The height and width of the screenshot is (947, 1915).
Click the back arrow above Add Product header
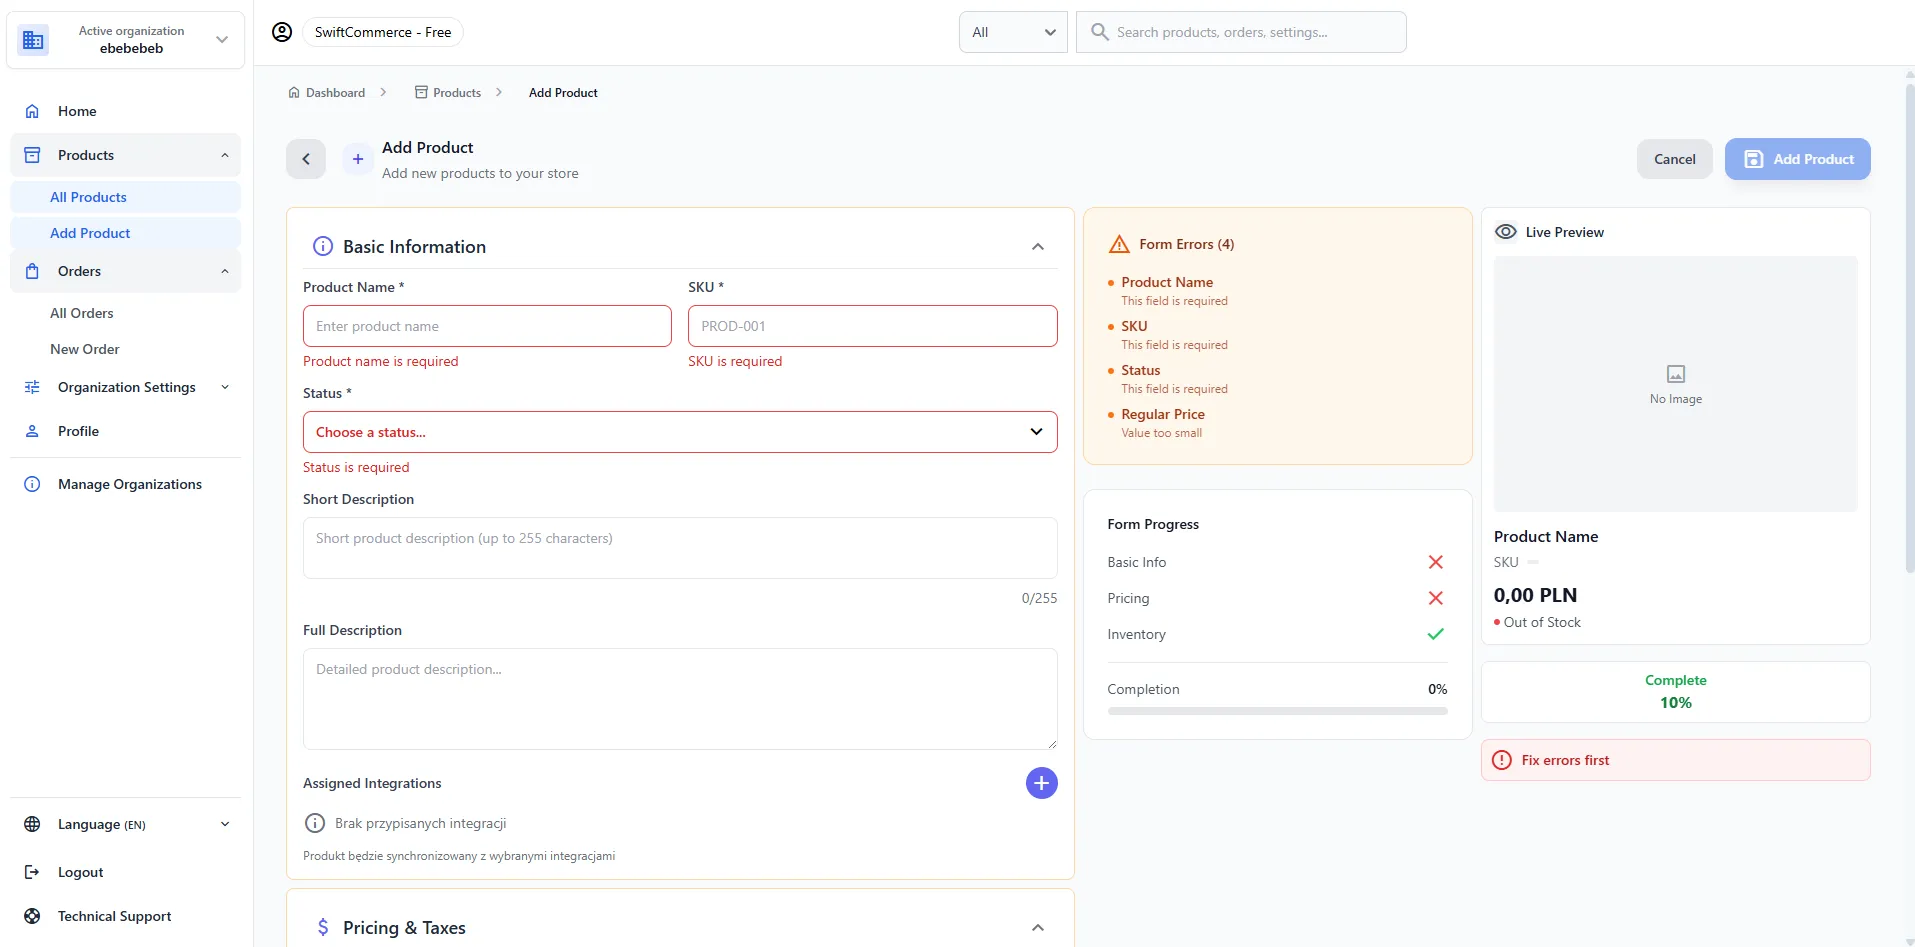coord(305,159)
